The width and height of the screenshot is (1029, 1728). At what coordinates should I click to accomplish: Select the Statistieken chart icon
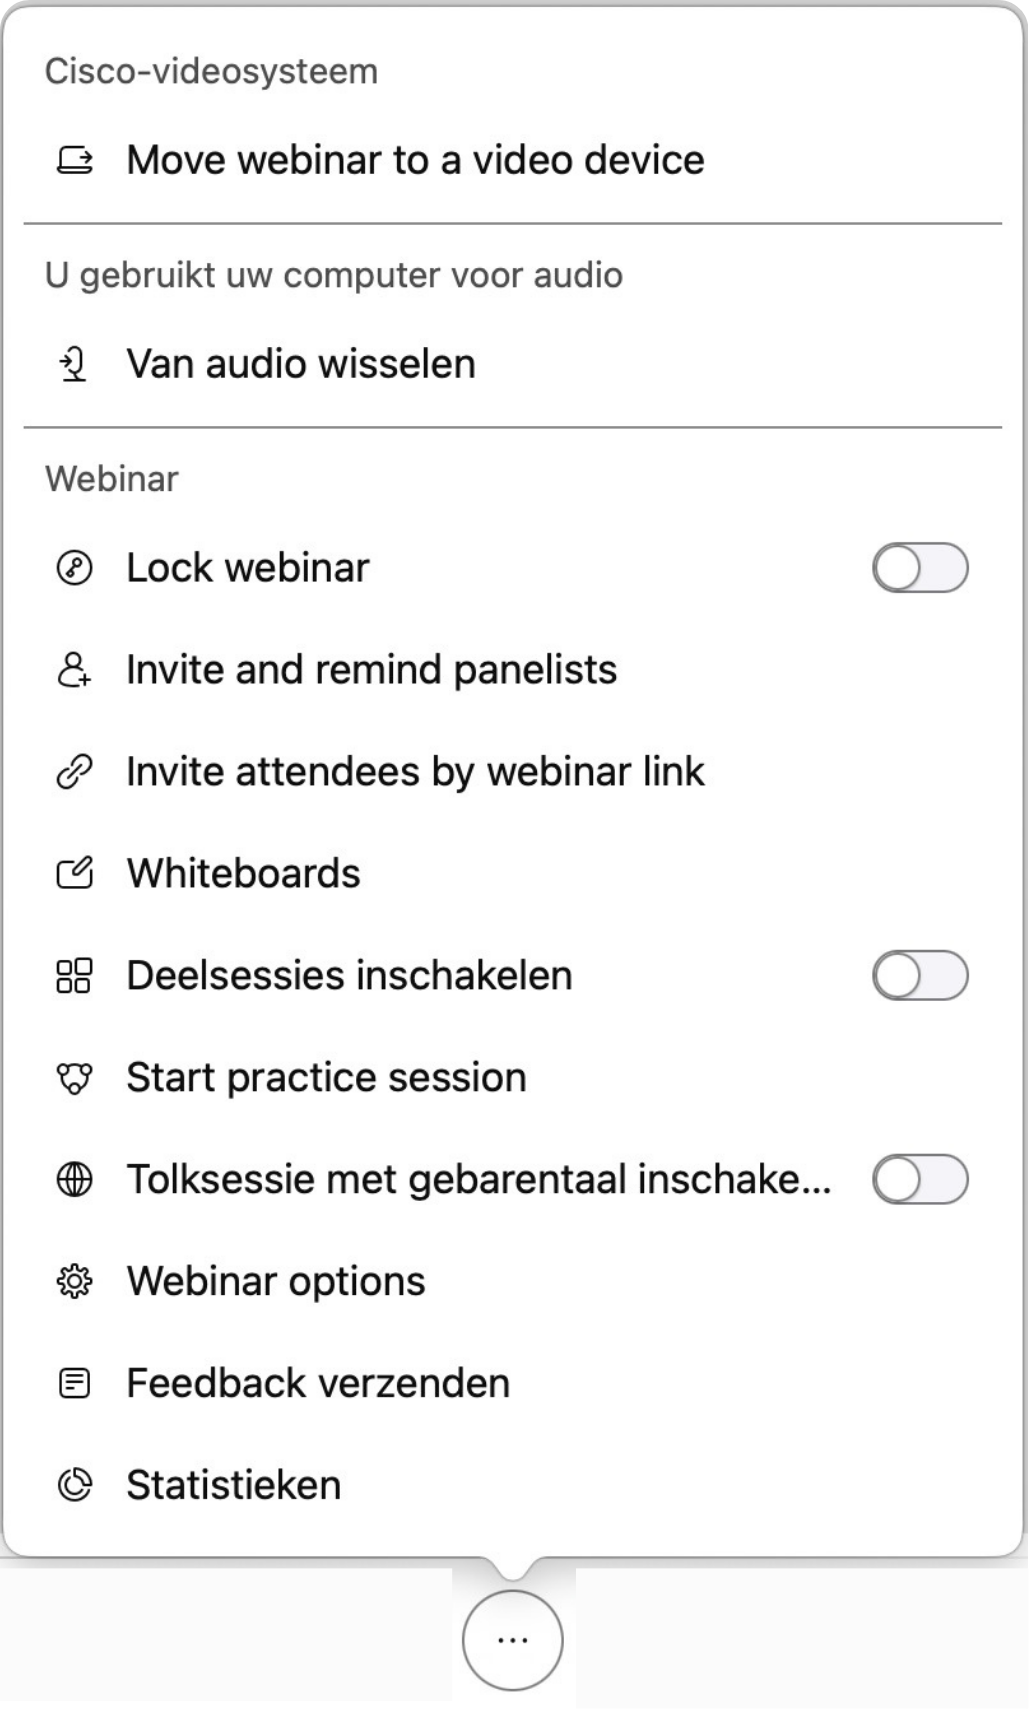tap(74, 1485)
